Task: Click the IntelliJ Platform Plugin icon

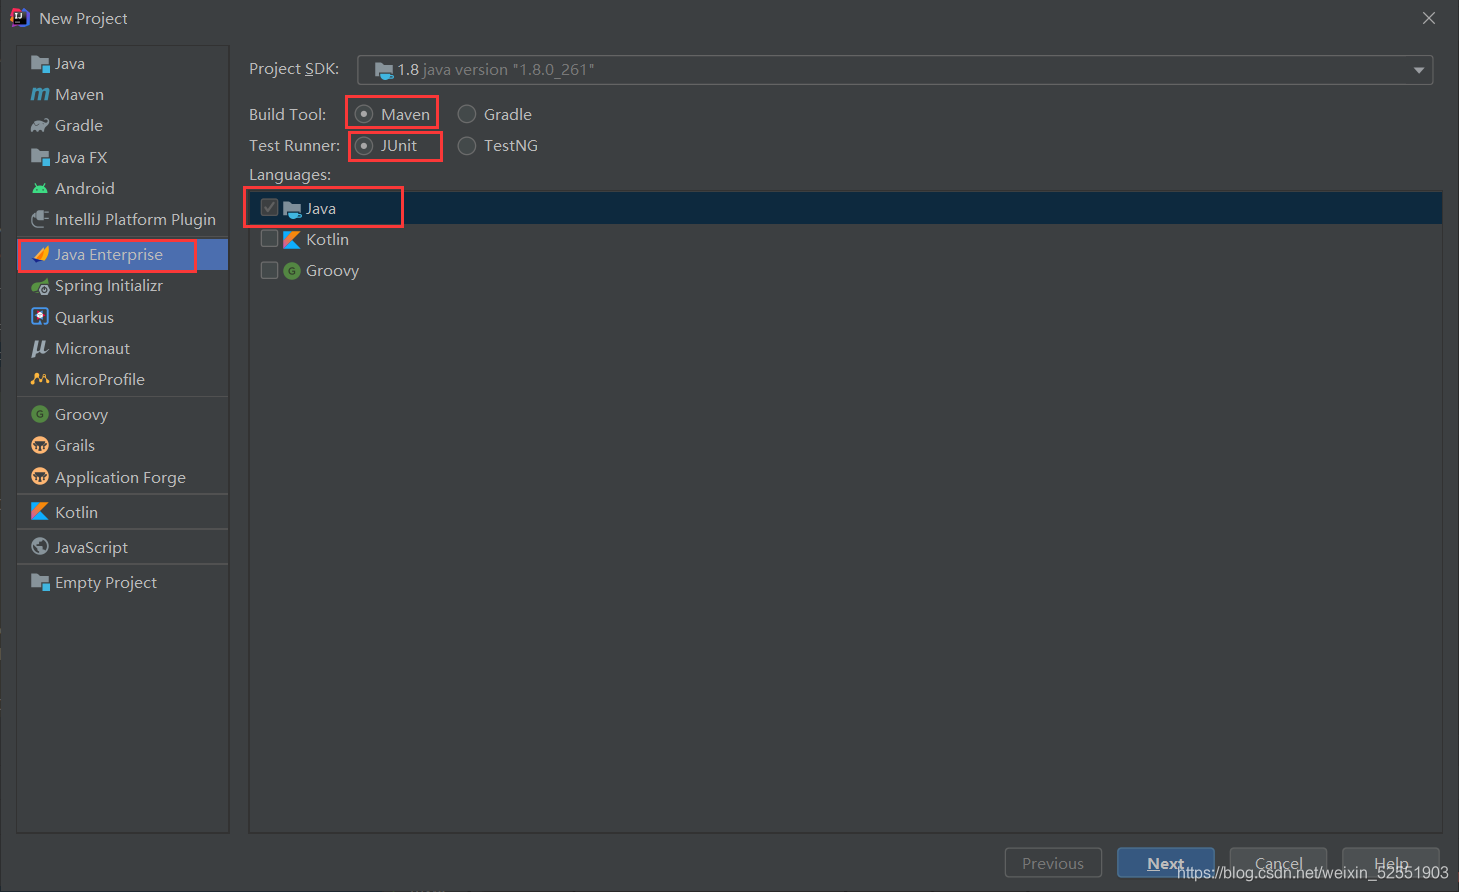Action: [x=40, y=219]
